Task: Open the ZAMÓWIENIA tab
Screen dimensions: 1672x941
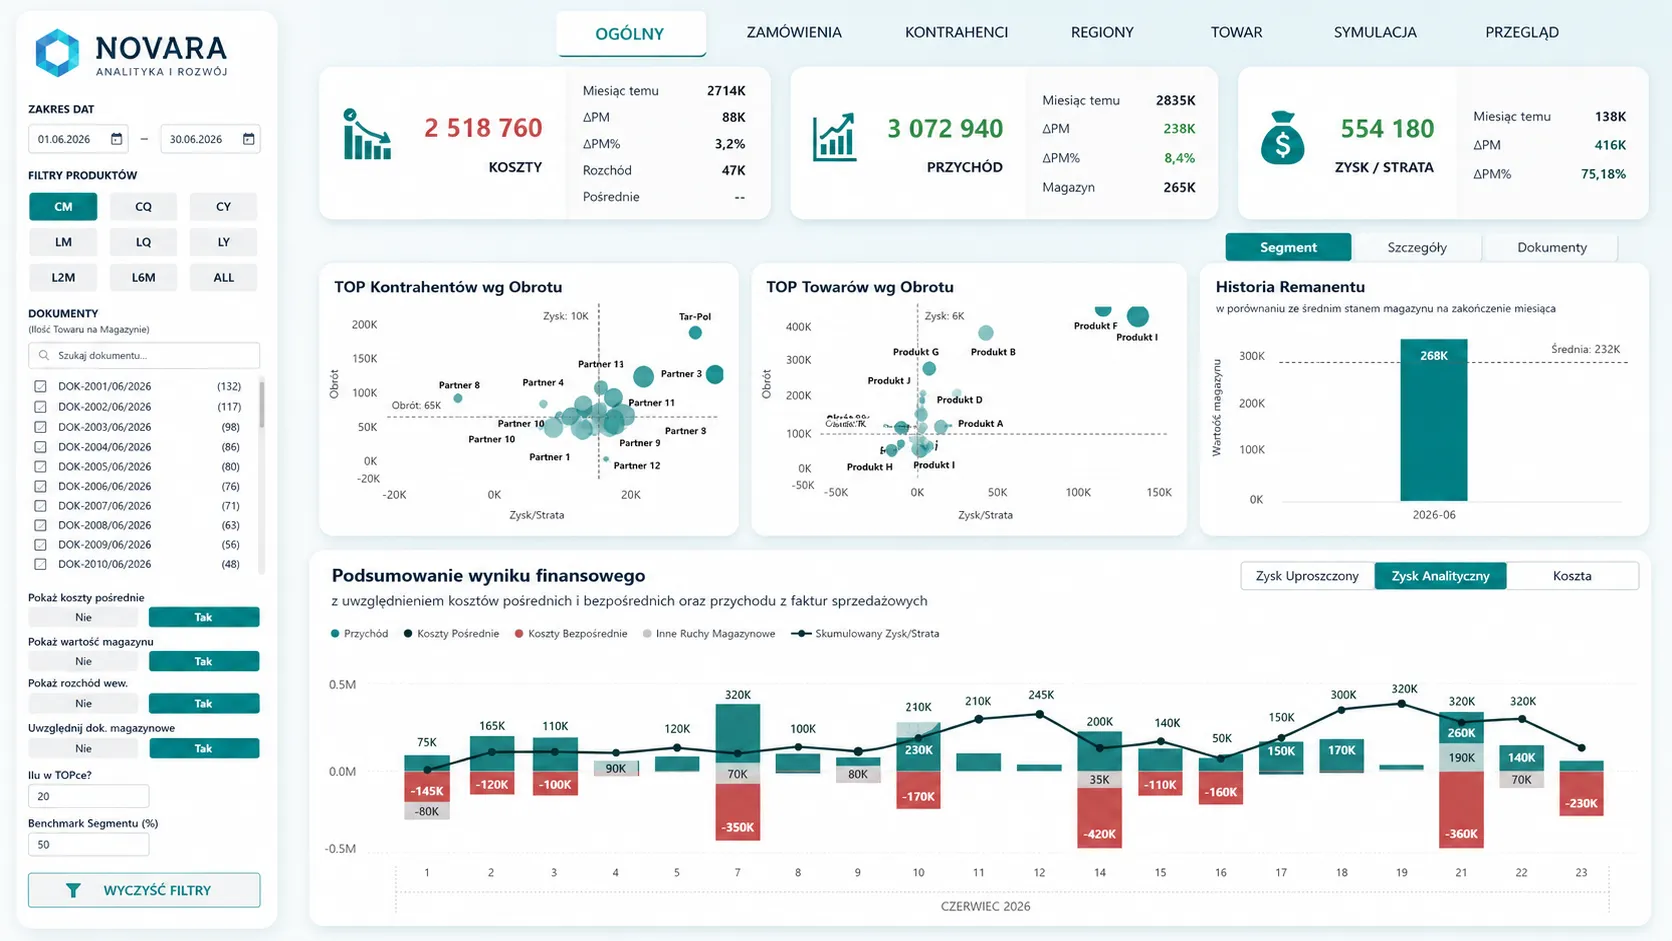Action: [x=794, y=32]
